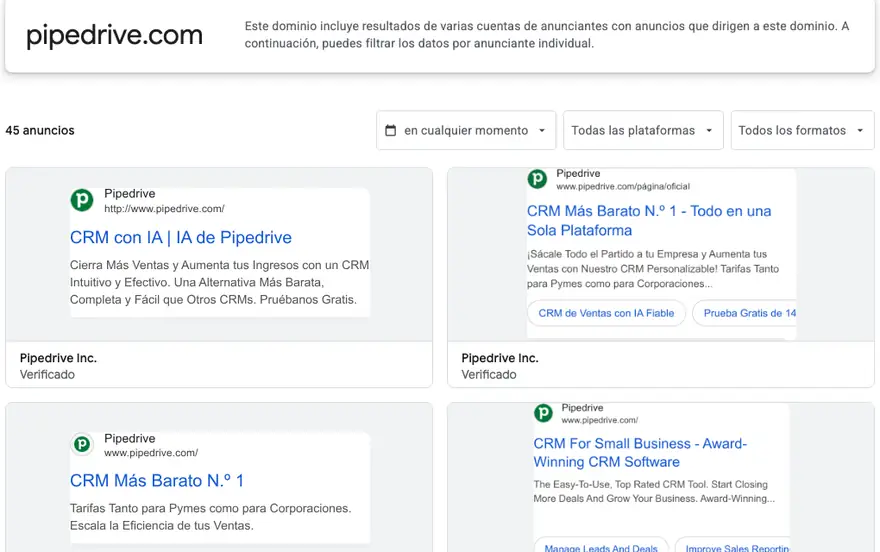
Task: Click the Pipedrive logo in 'Todo en una Sola Plataforma' ad
Action: (x=537, y=179)
